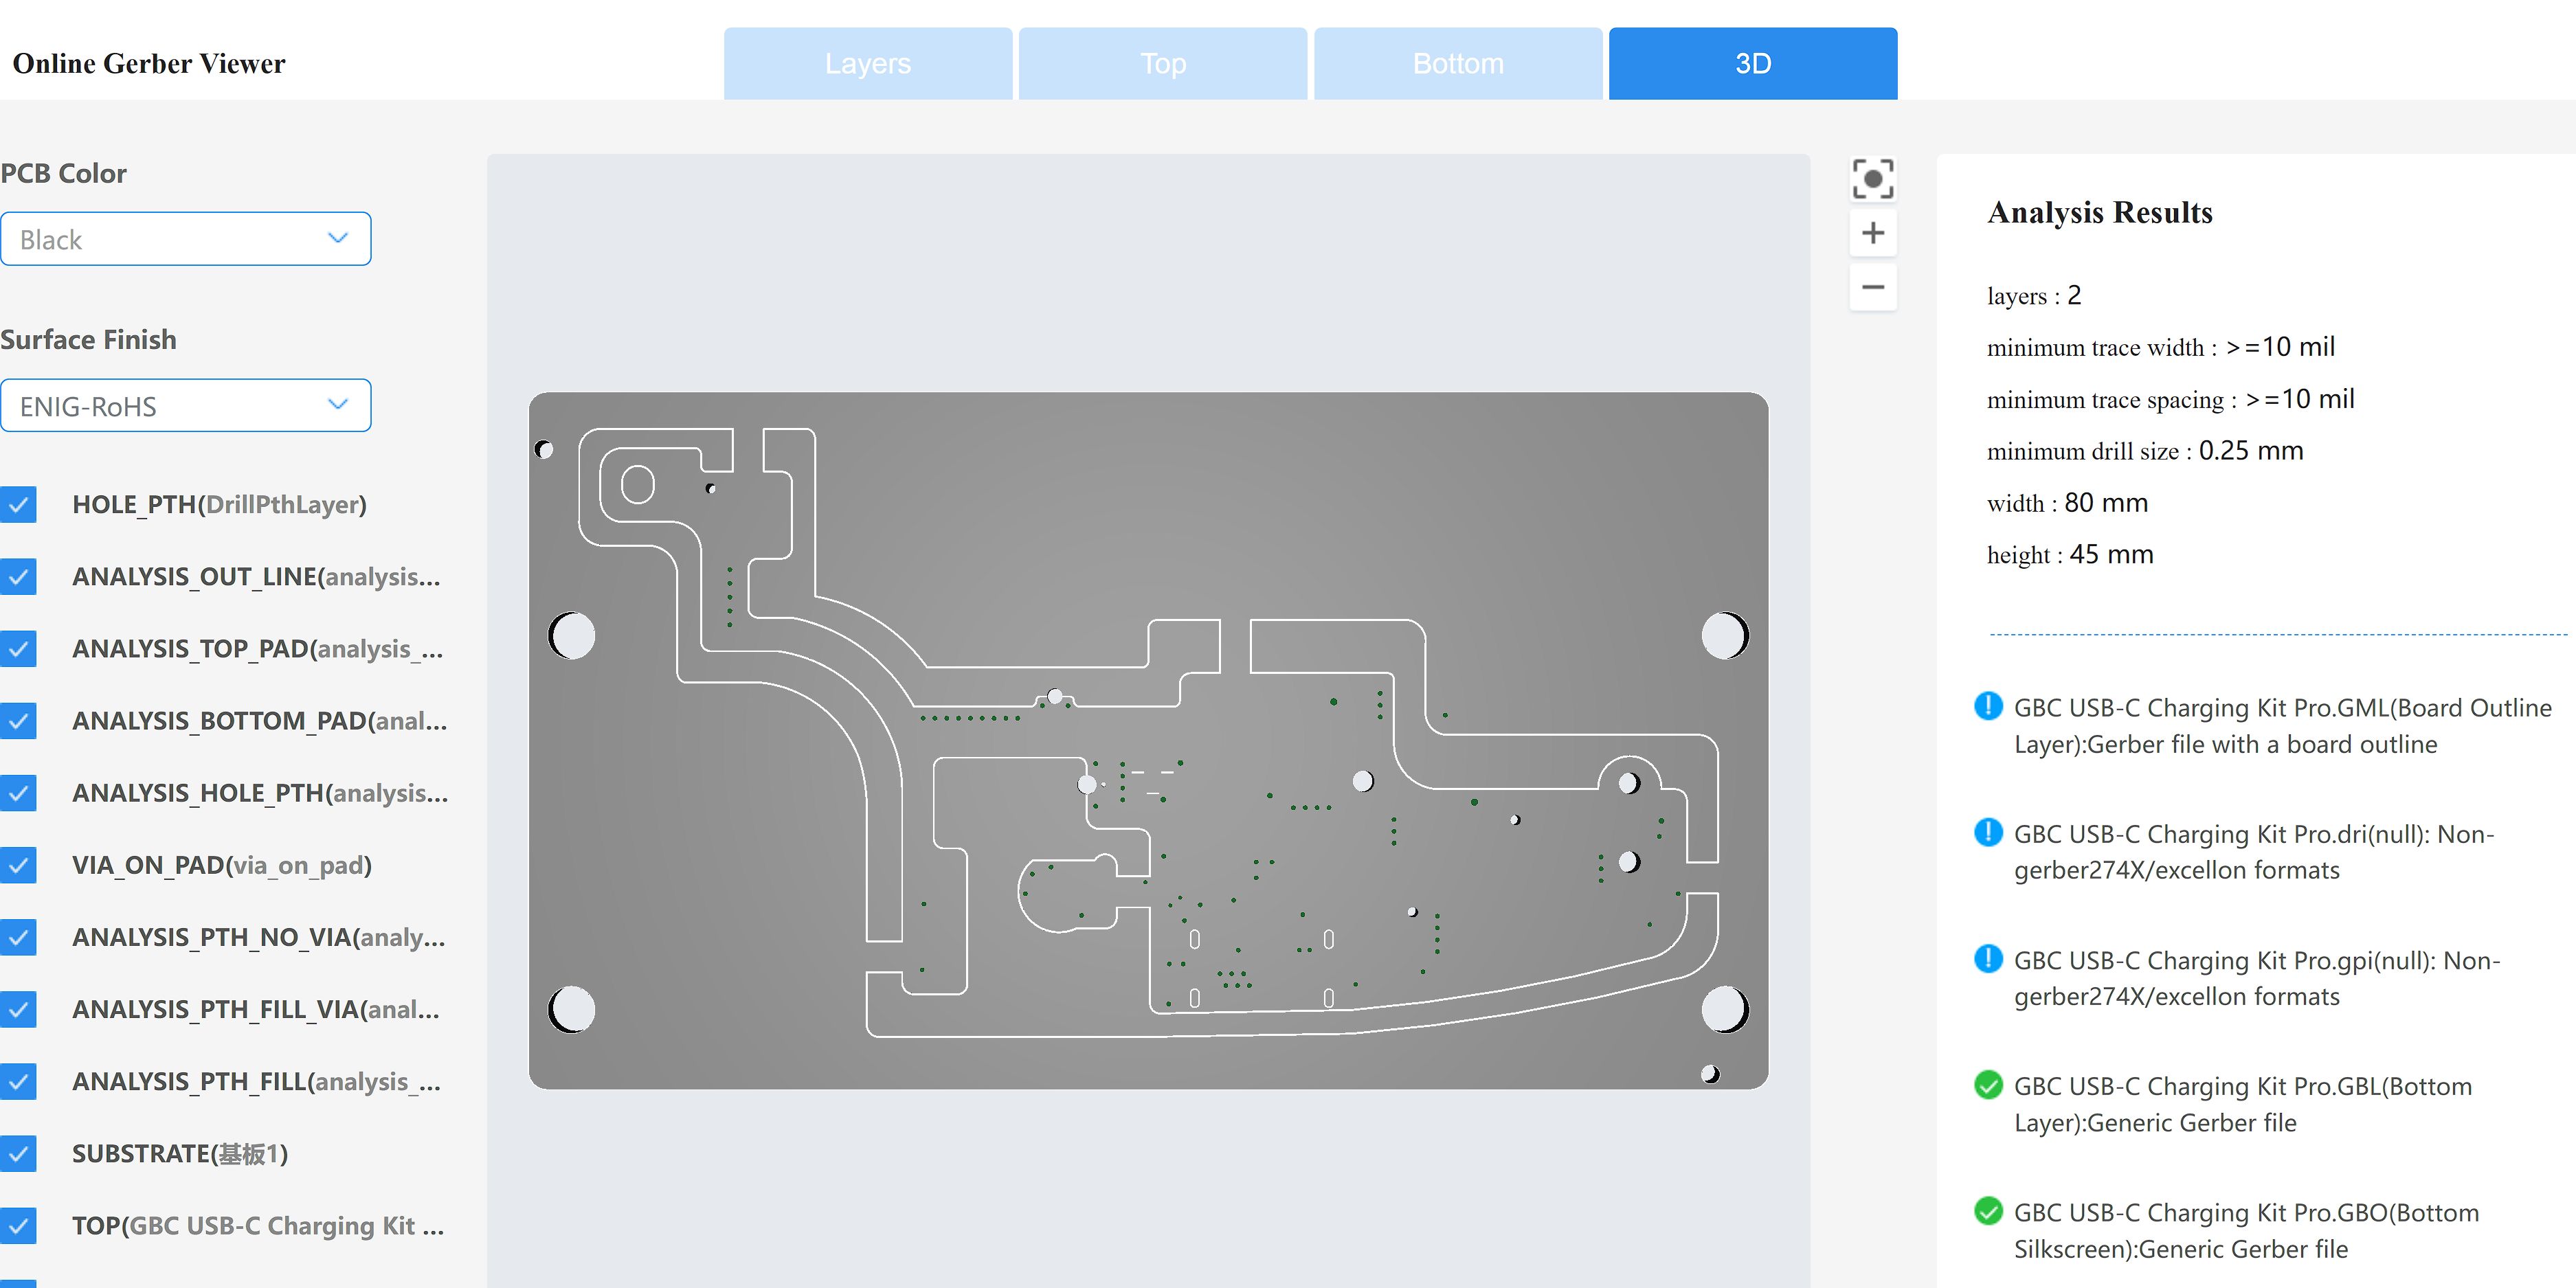2576x1288 pixels.
Task: Open the PCB Color dropdown
Action: click(185, 239)
